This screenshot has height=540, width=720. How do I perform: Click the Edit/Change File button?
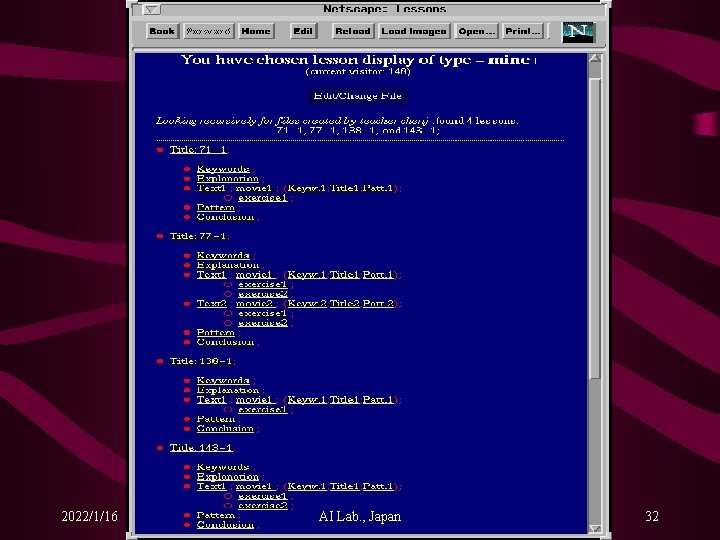click(x=357, y=96)
